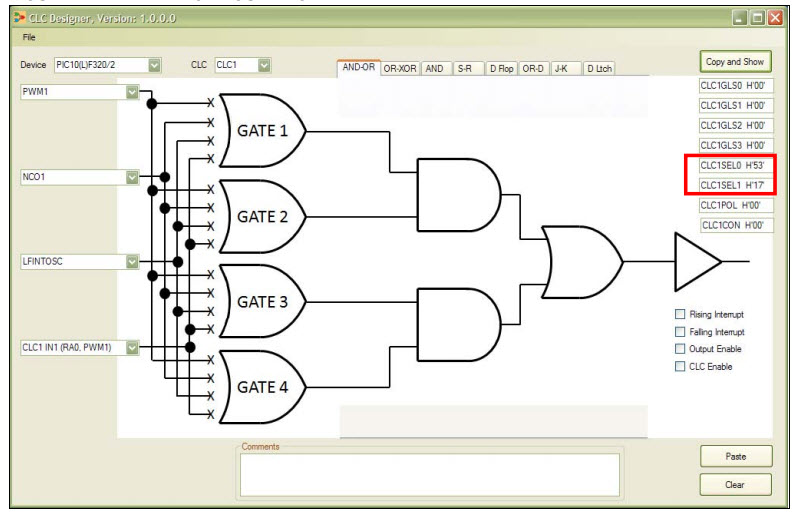Screen dimensions: 802x531
Task: Click the GATE 2 OR gate symbol
Action: (x=262, y=216)
